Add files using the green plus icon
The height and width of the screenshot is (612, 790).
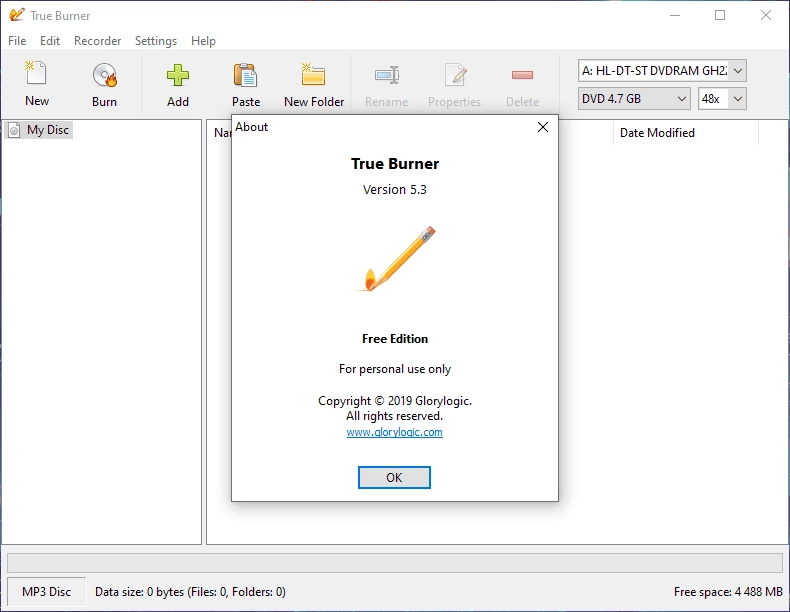pos(178,75)
